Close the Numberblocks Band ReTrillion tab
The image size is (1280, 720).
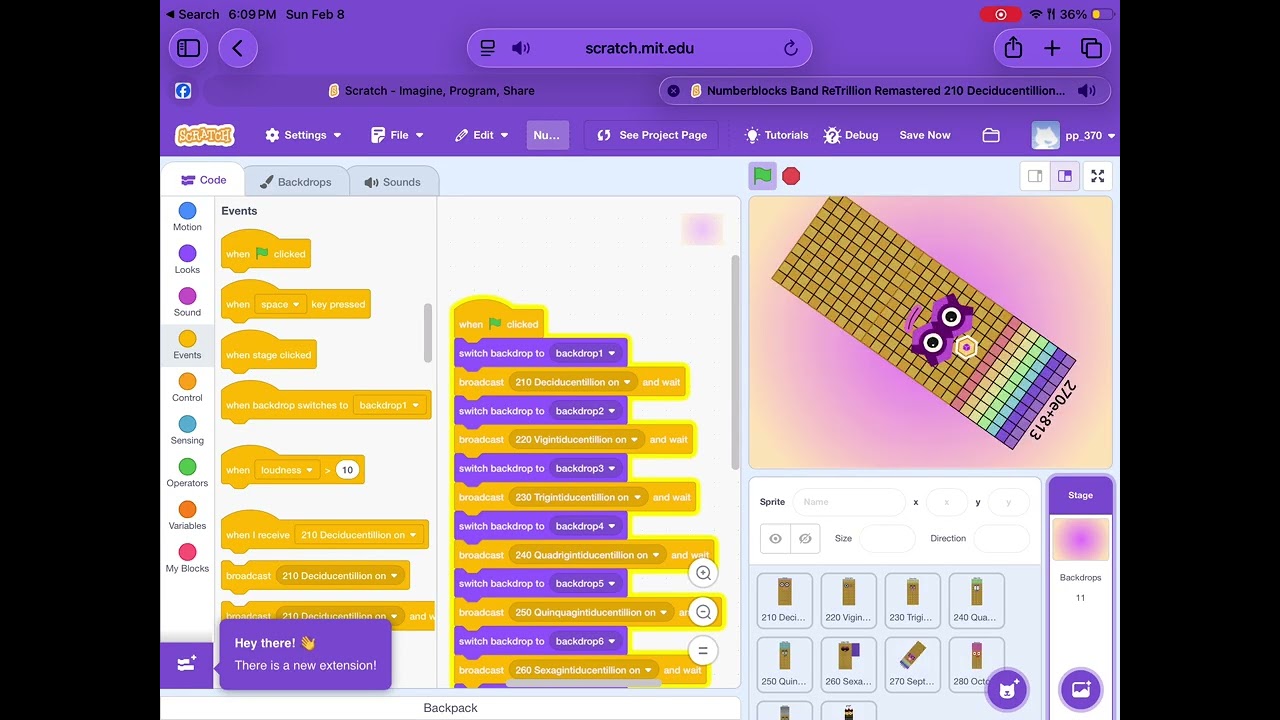673,91
